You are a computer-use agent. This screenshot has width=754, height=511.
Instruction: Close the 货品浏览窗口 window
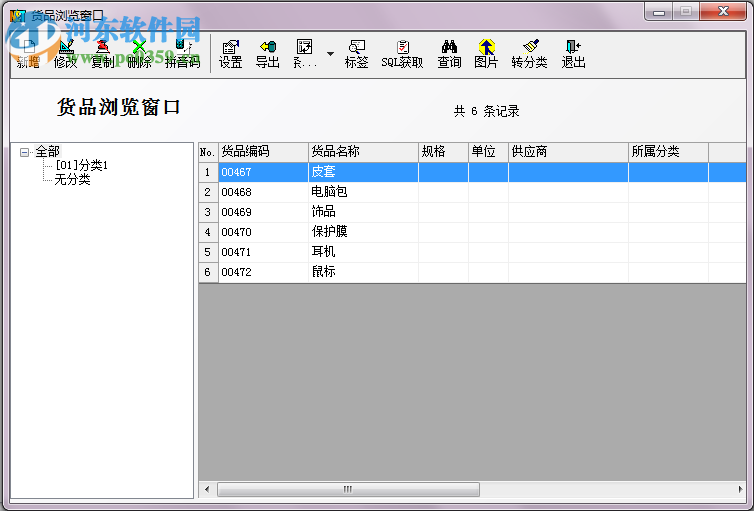(723, 12)
